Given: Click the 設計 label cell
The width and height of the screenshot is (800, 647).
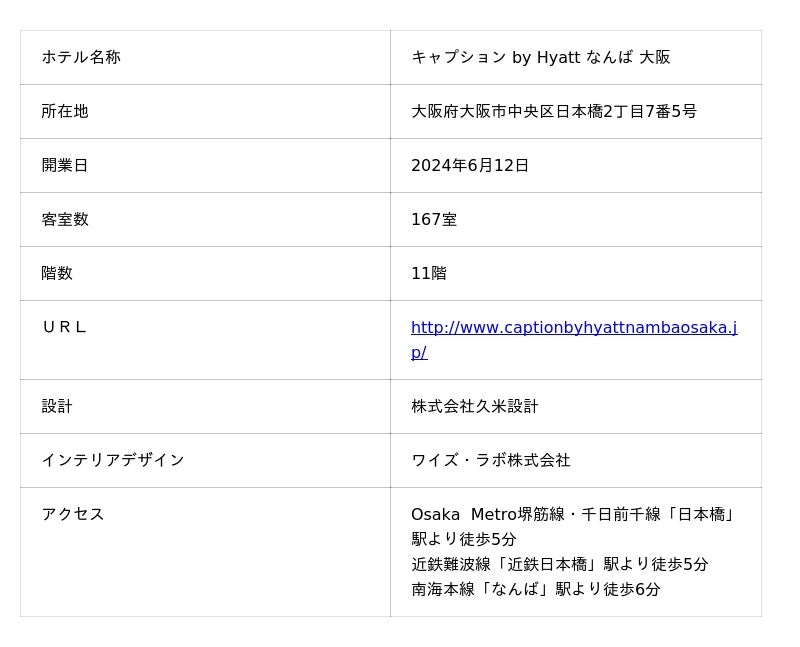Looking at the screenshot, I should pyautogui.click(x=57, y=406).
